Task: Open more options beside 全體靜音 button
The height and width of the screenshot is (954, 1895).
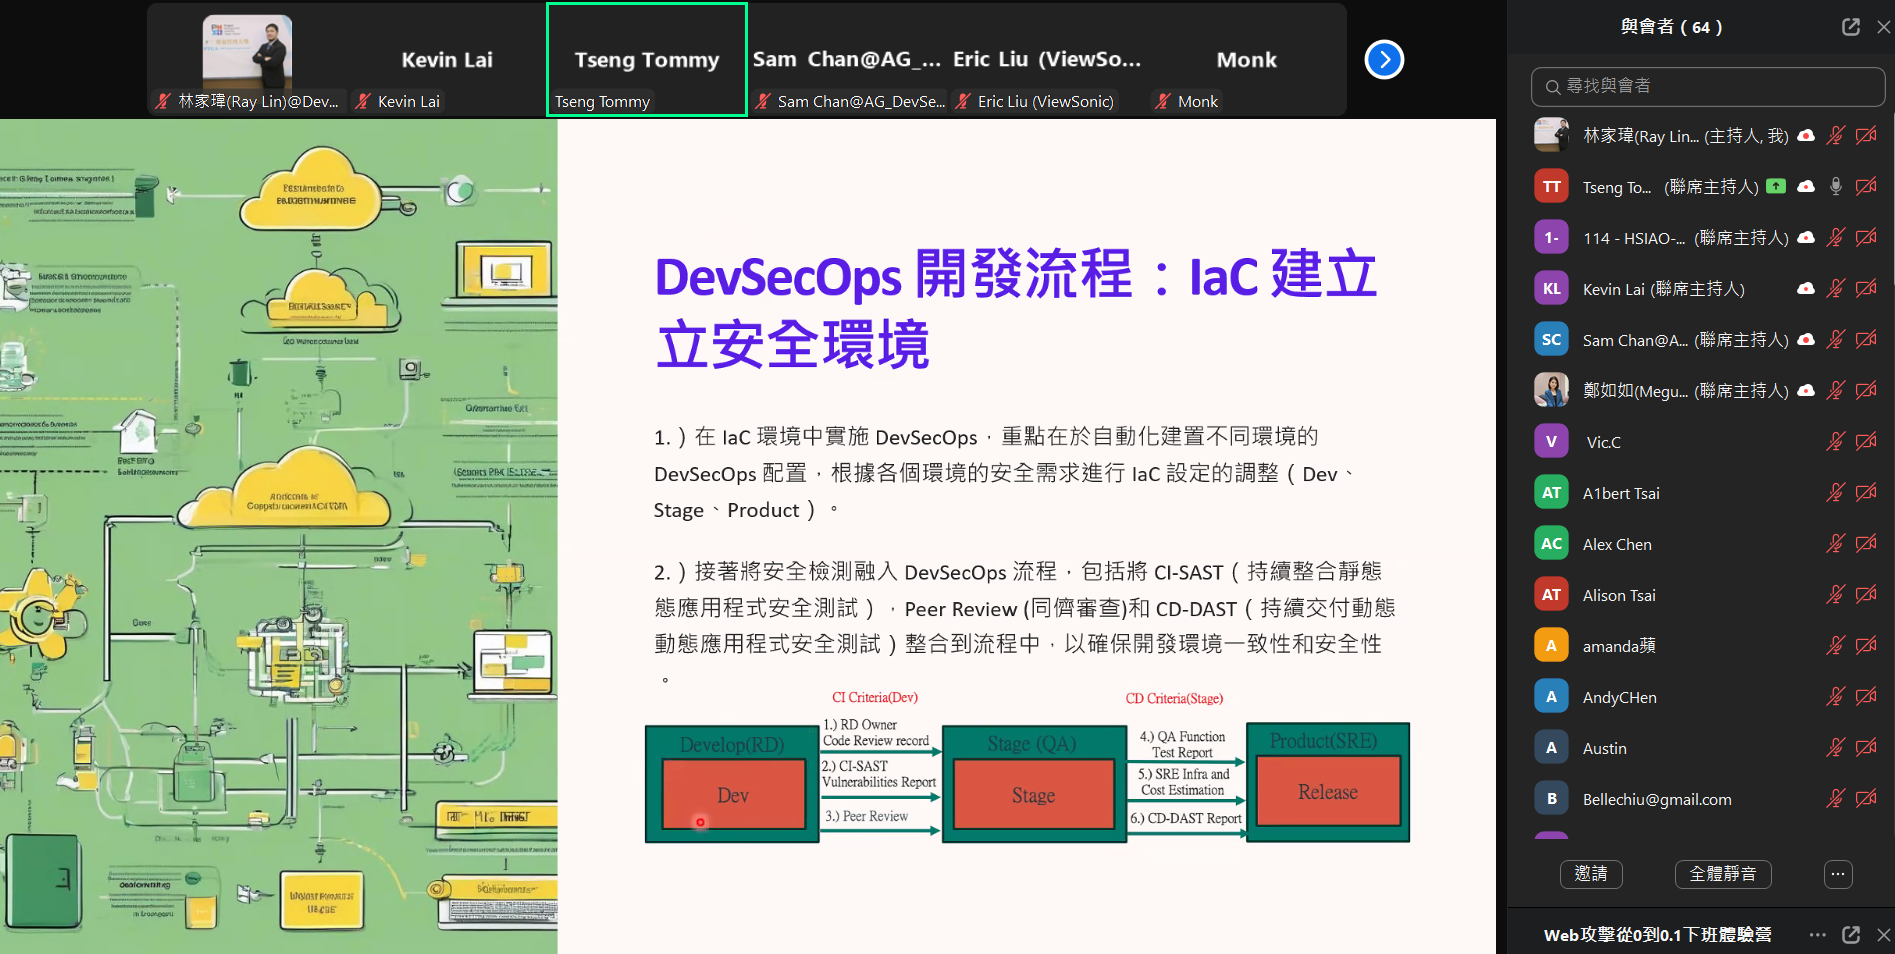Action: [1838, 874]
